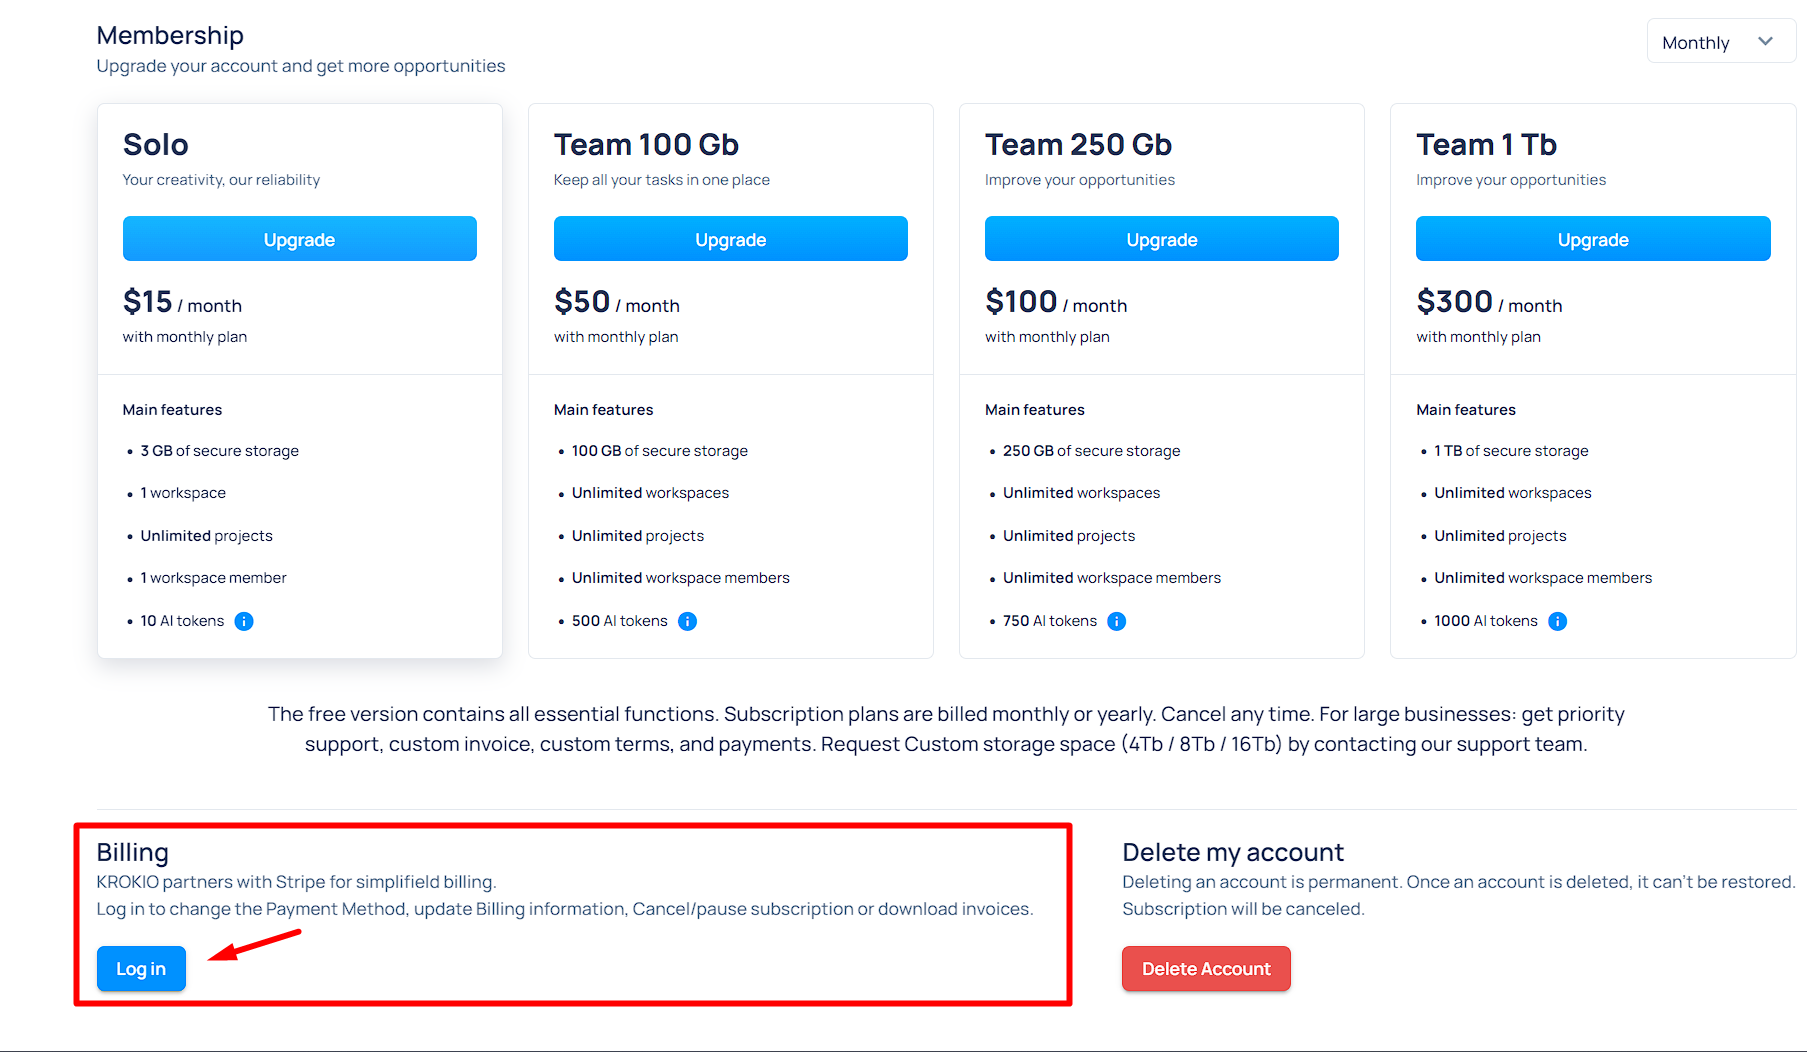The height and width of the screenshot is (1052, 1807).
Task: Click the Billing section heading
Action: coord(133,852)
